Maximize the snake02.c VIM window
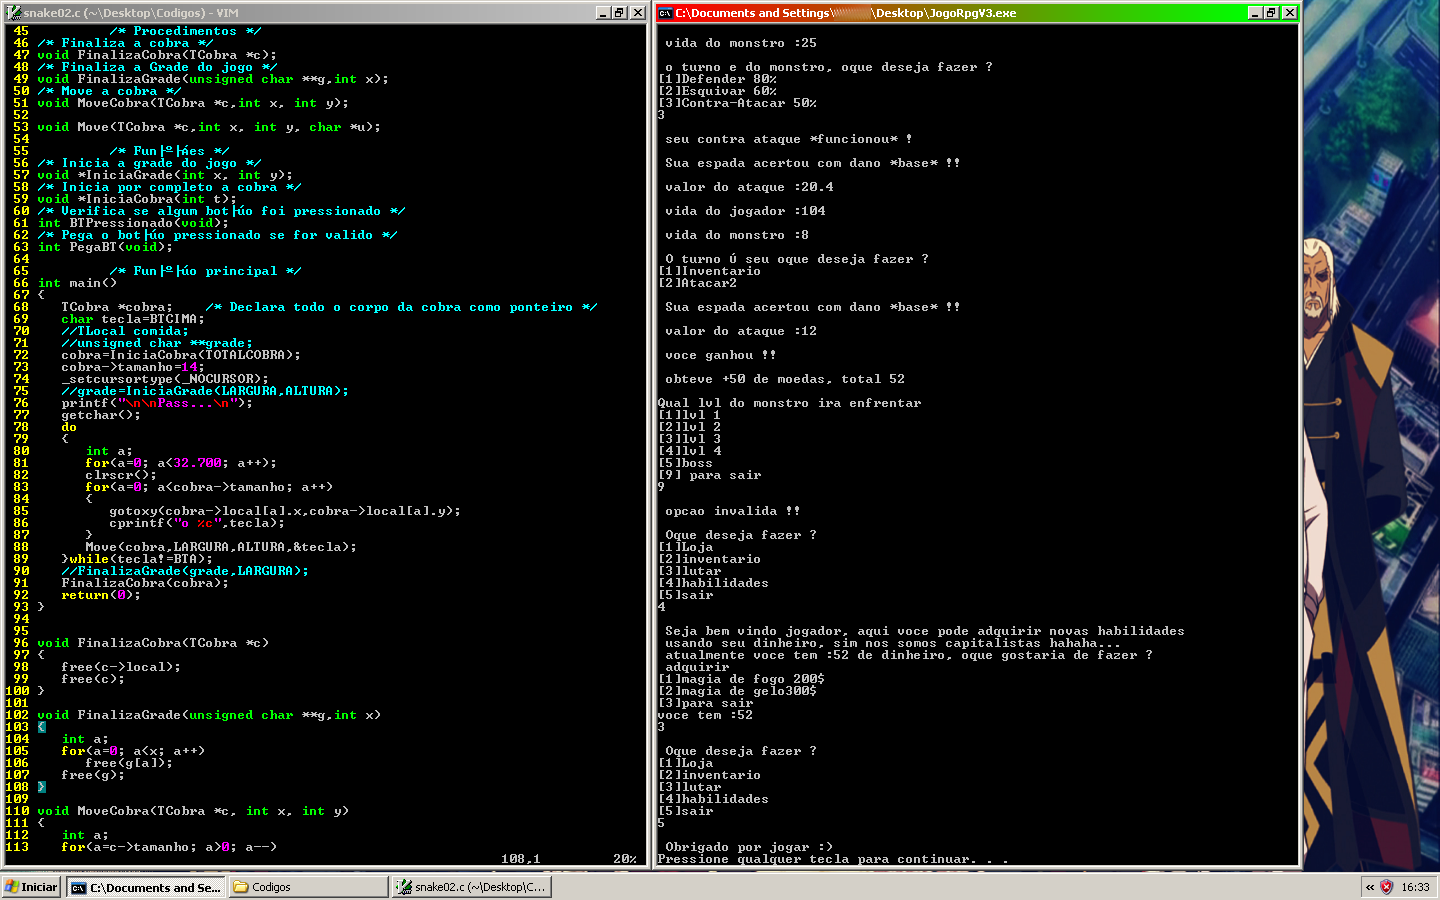The image size is (1440, 900). click(x=619, y=13)
